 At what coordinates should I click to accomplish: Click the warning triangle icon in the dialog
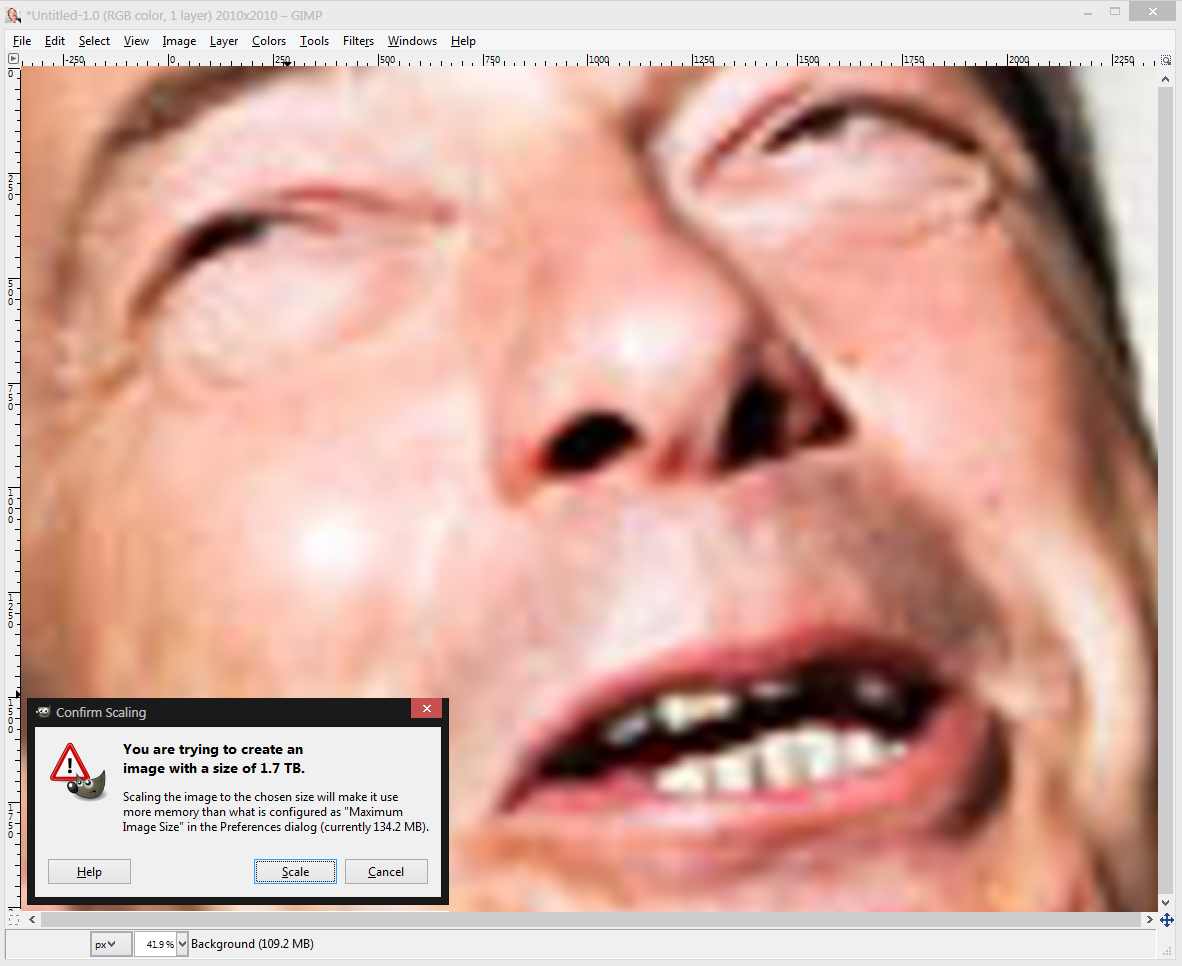[70, 763]
